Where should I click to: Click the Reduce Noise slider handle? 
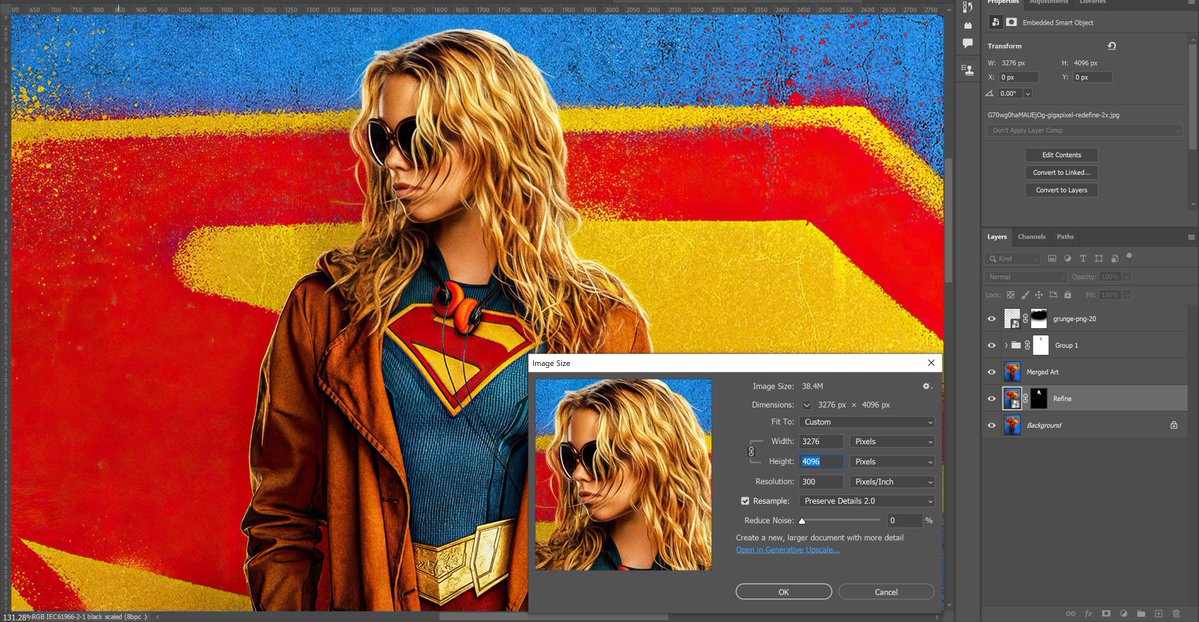click(802, 520)
